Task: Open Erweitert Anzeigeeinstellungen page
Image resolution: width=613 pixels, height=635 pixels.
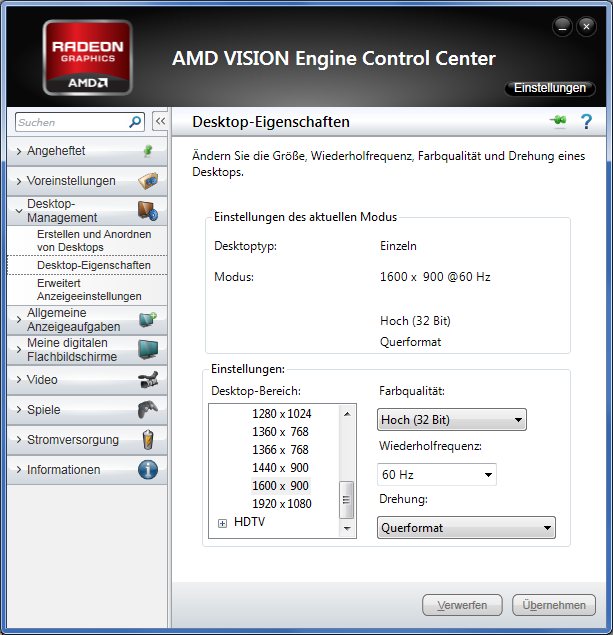Action: (x=89, y=290)
